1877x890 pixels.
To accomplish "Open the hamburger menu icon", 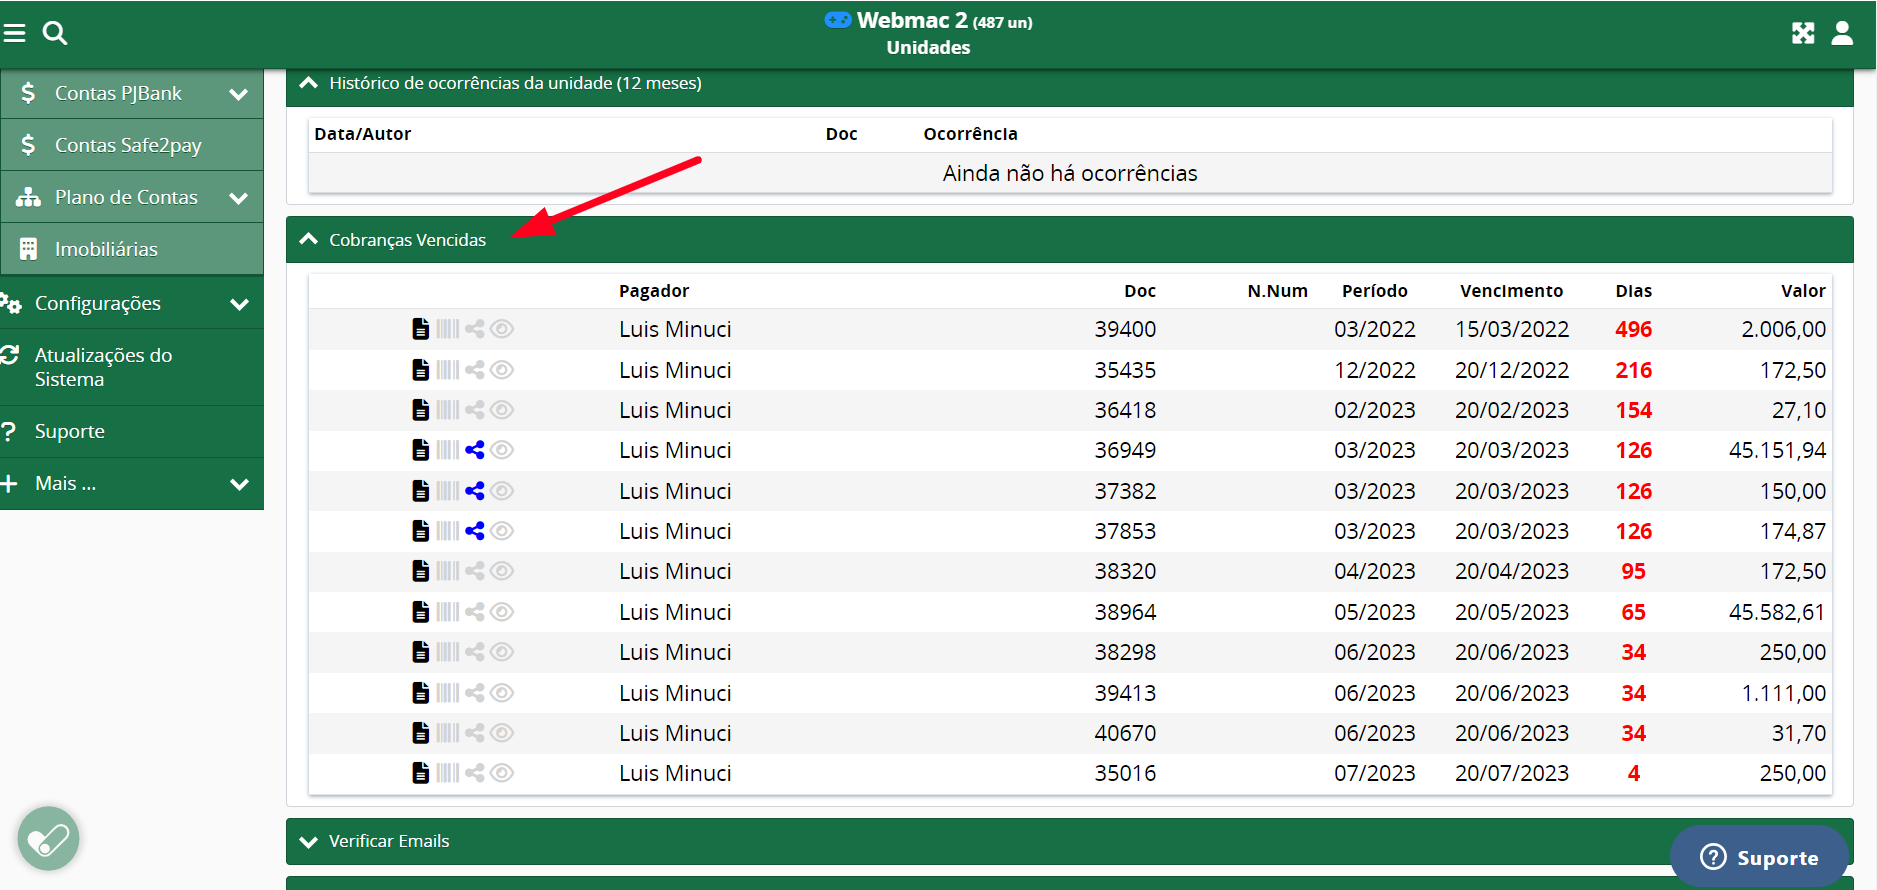I will point(14,33).
